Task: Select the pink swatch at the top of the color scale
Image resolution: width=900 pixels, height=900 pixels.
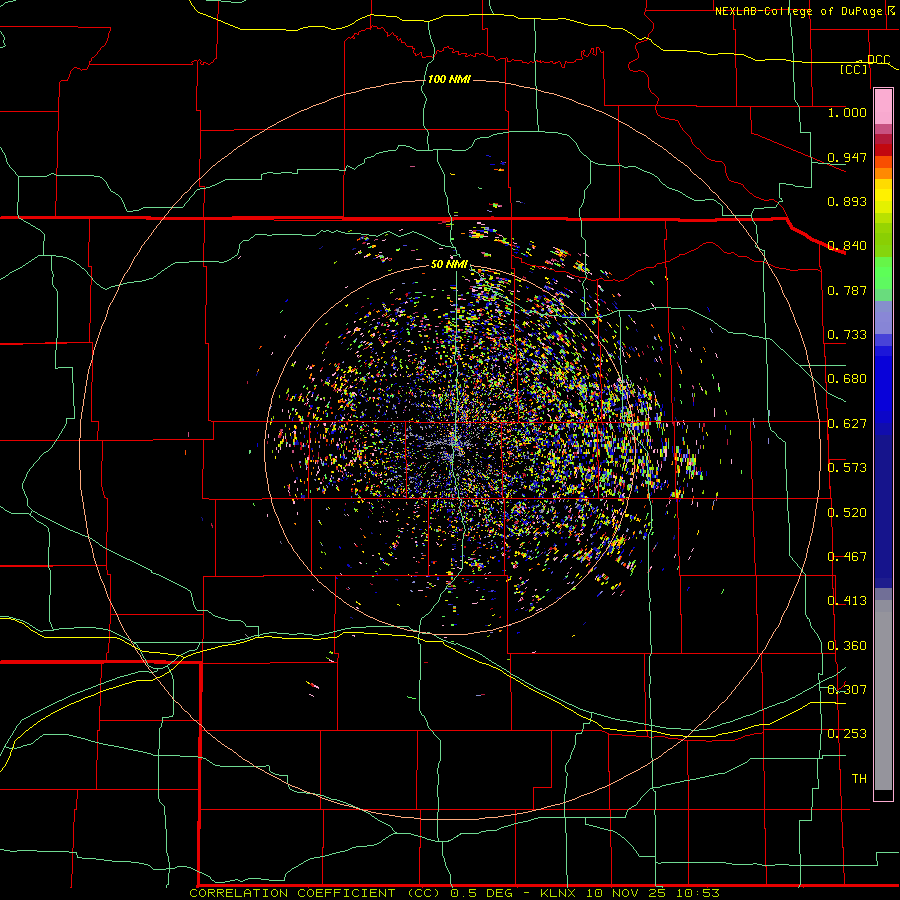Action: [x=883, y=107]
